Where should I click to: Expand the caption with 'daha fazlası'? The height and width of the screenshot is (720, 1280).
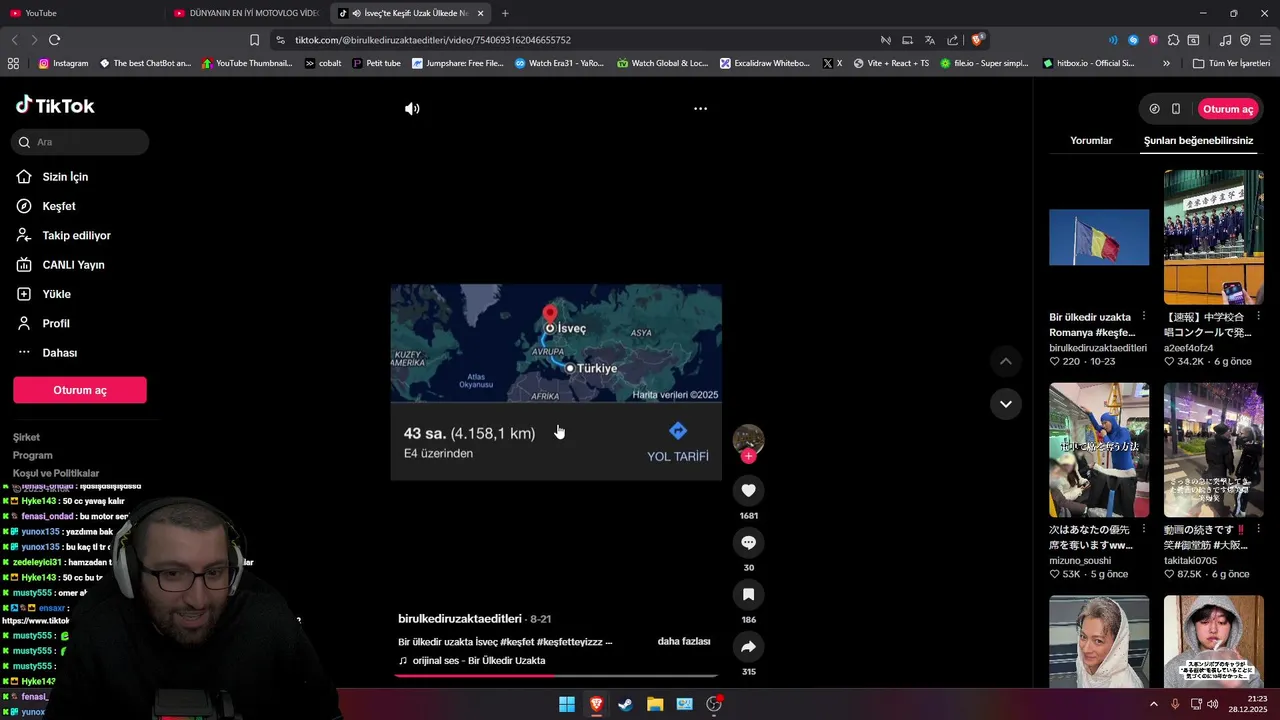[684, 641]
